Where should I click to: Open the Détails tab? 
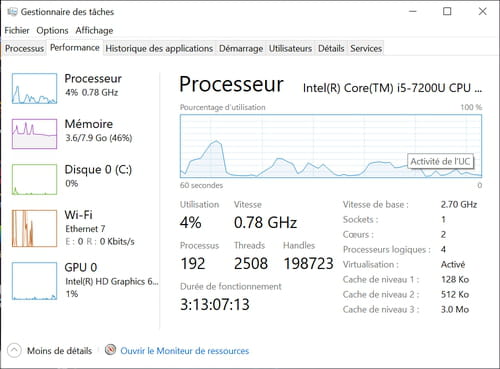[331, 48]
